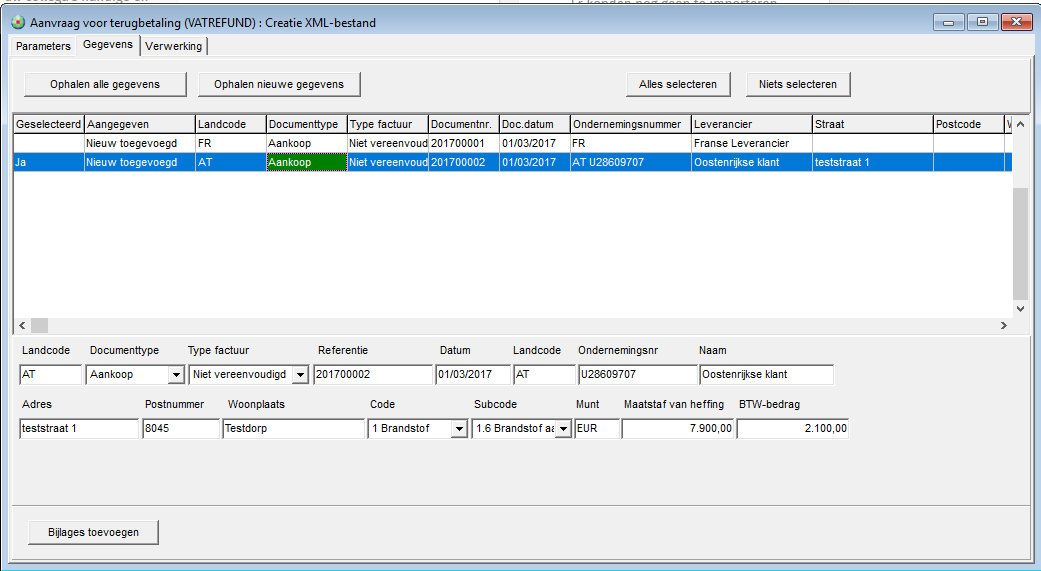Close the VATREFUND window

tap(1016, 22)
